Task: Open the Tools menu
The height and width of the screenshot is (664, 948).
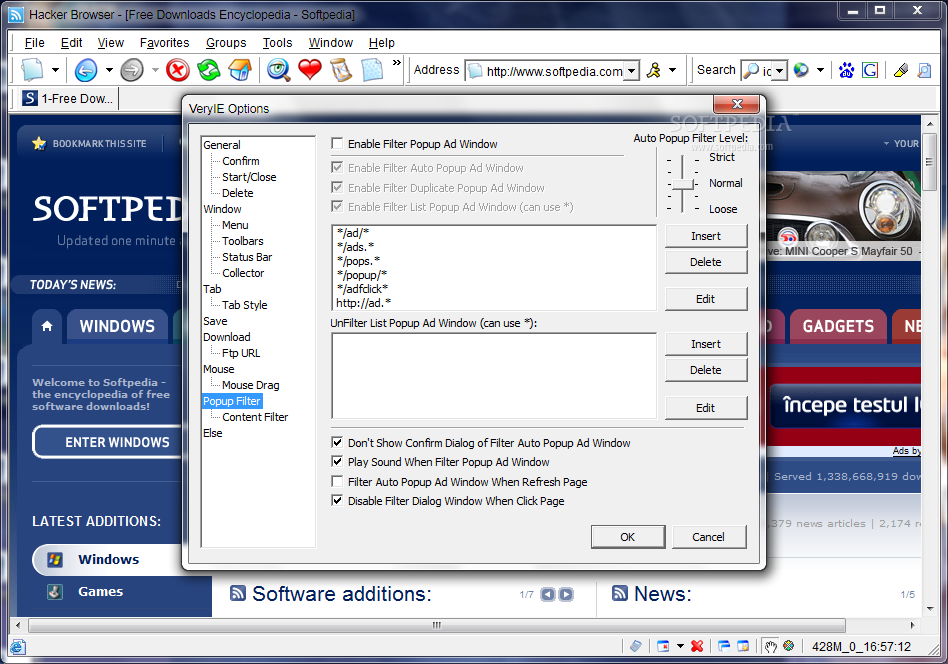Action: (278, 43)
